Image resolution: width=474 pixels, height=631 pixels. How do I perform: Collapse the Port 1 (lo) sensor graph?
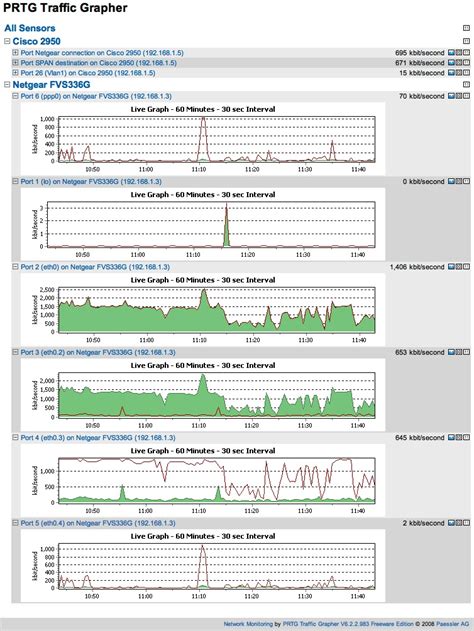(15, 181)
